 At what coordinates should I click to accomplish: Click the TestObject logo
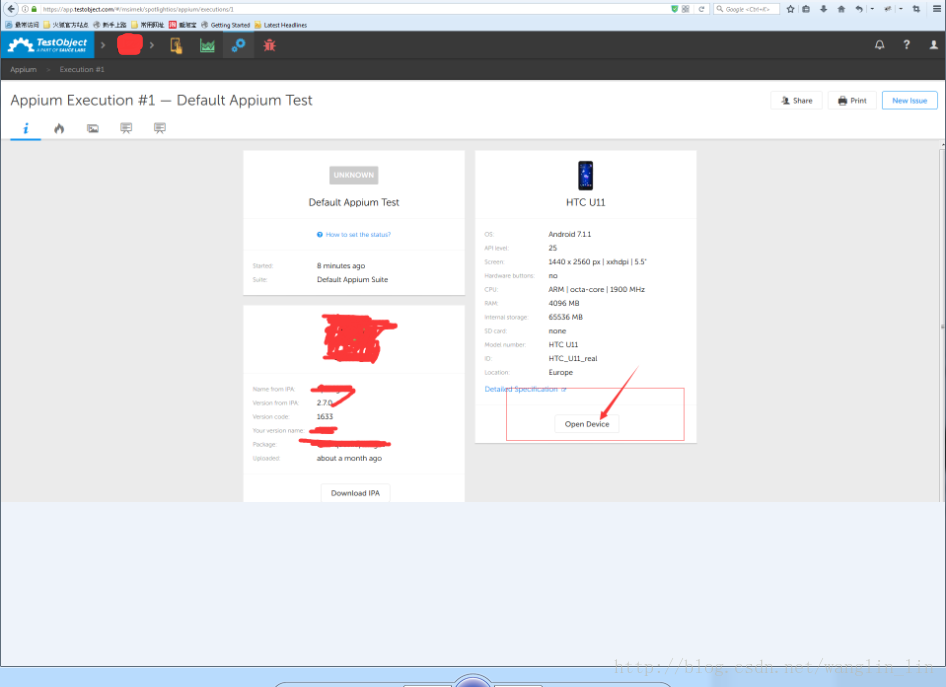pos(48,45)
